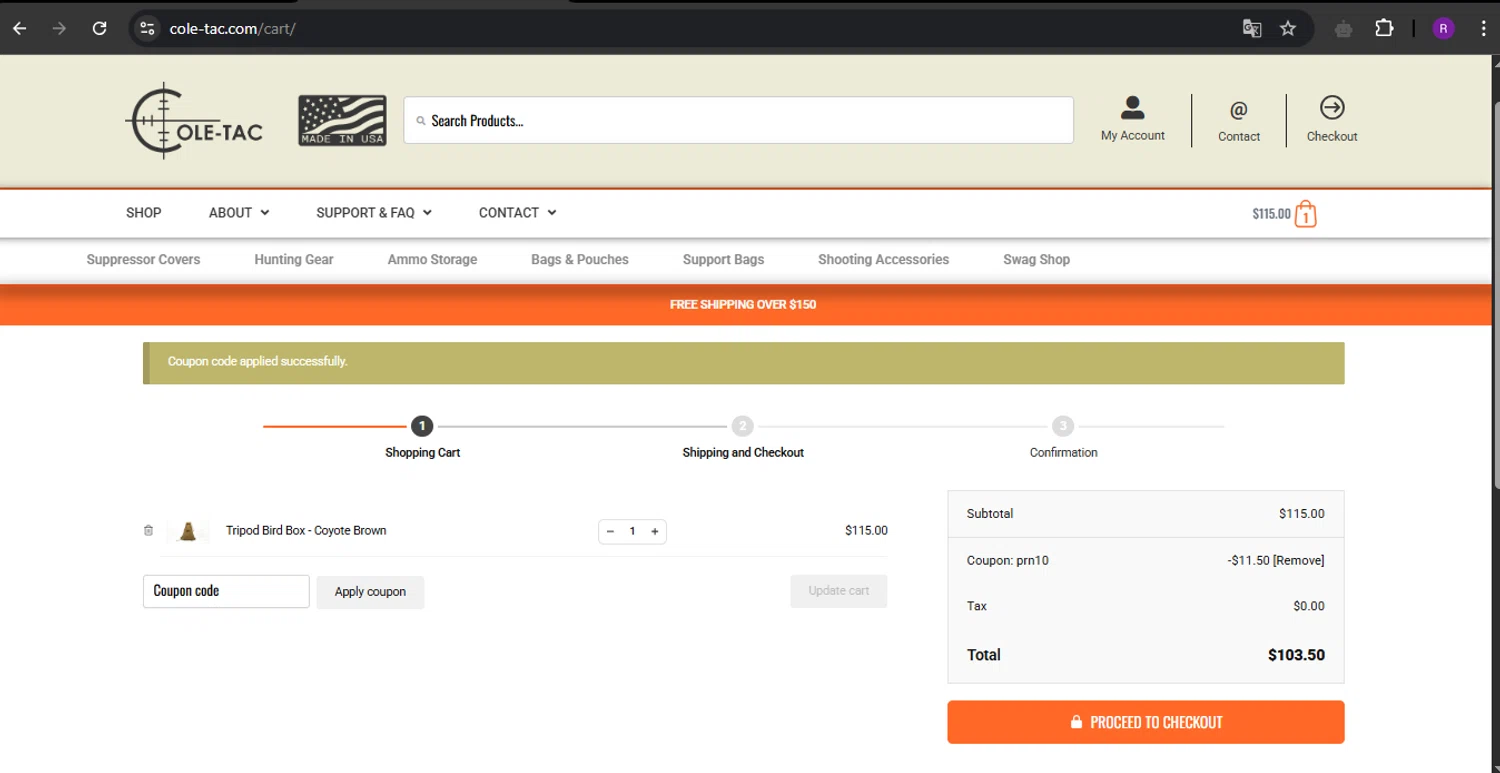The height and width of the screenshot is (773, 1500).
Task: Expand the ABOUT dropdown menu
Action: point(239,212)
